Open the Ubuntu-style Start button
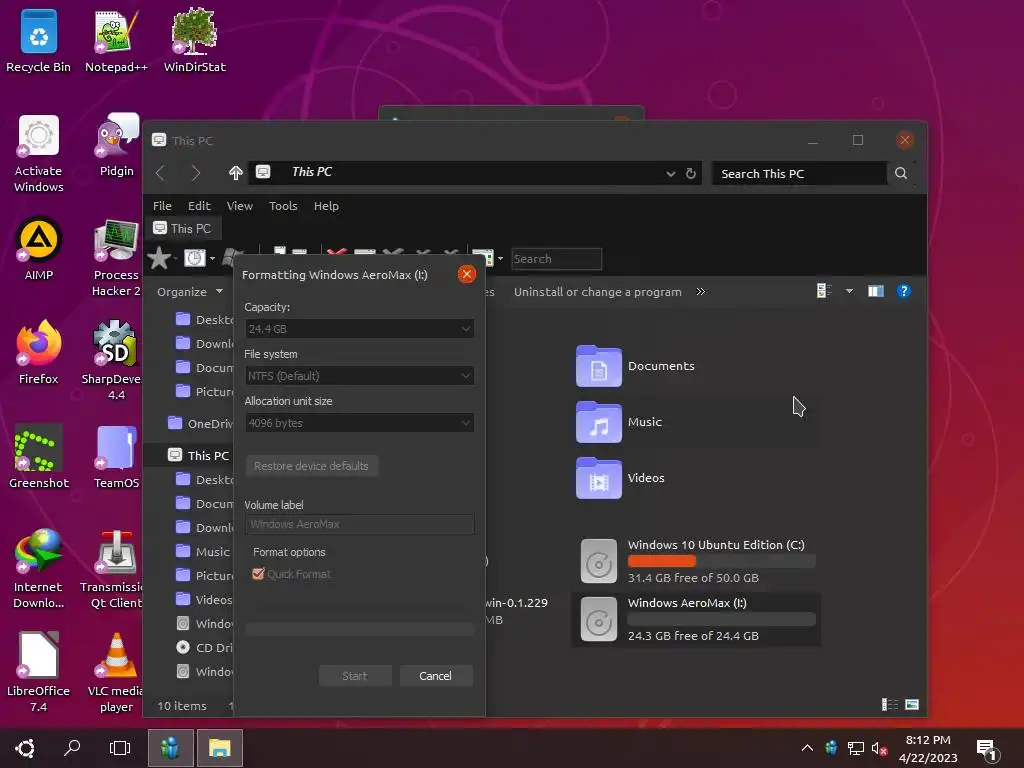The height and width of the screenshot is (768, 1024). tap(25, 748)
